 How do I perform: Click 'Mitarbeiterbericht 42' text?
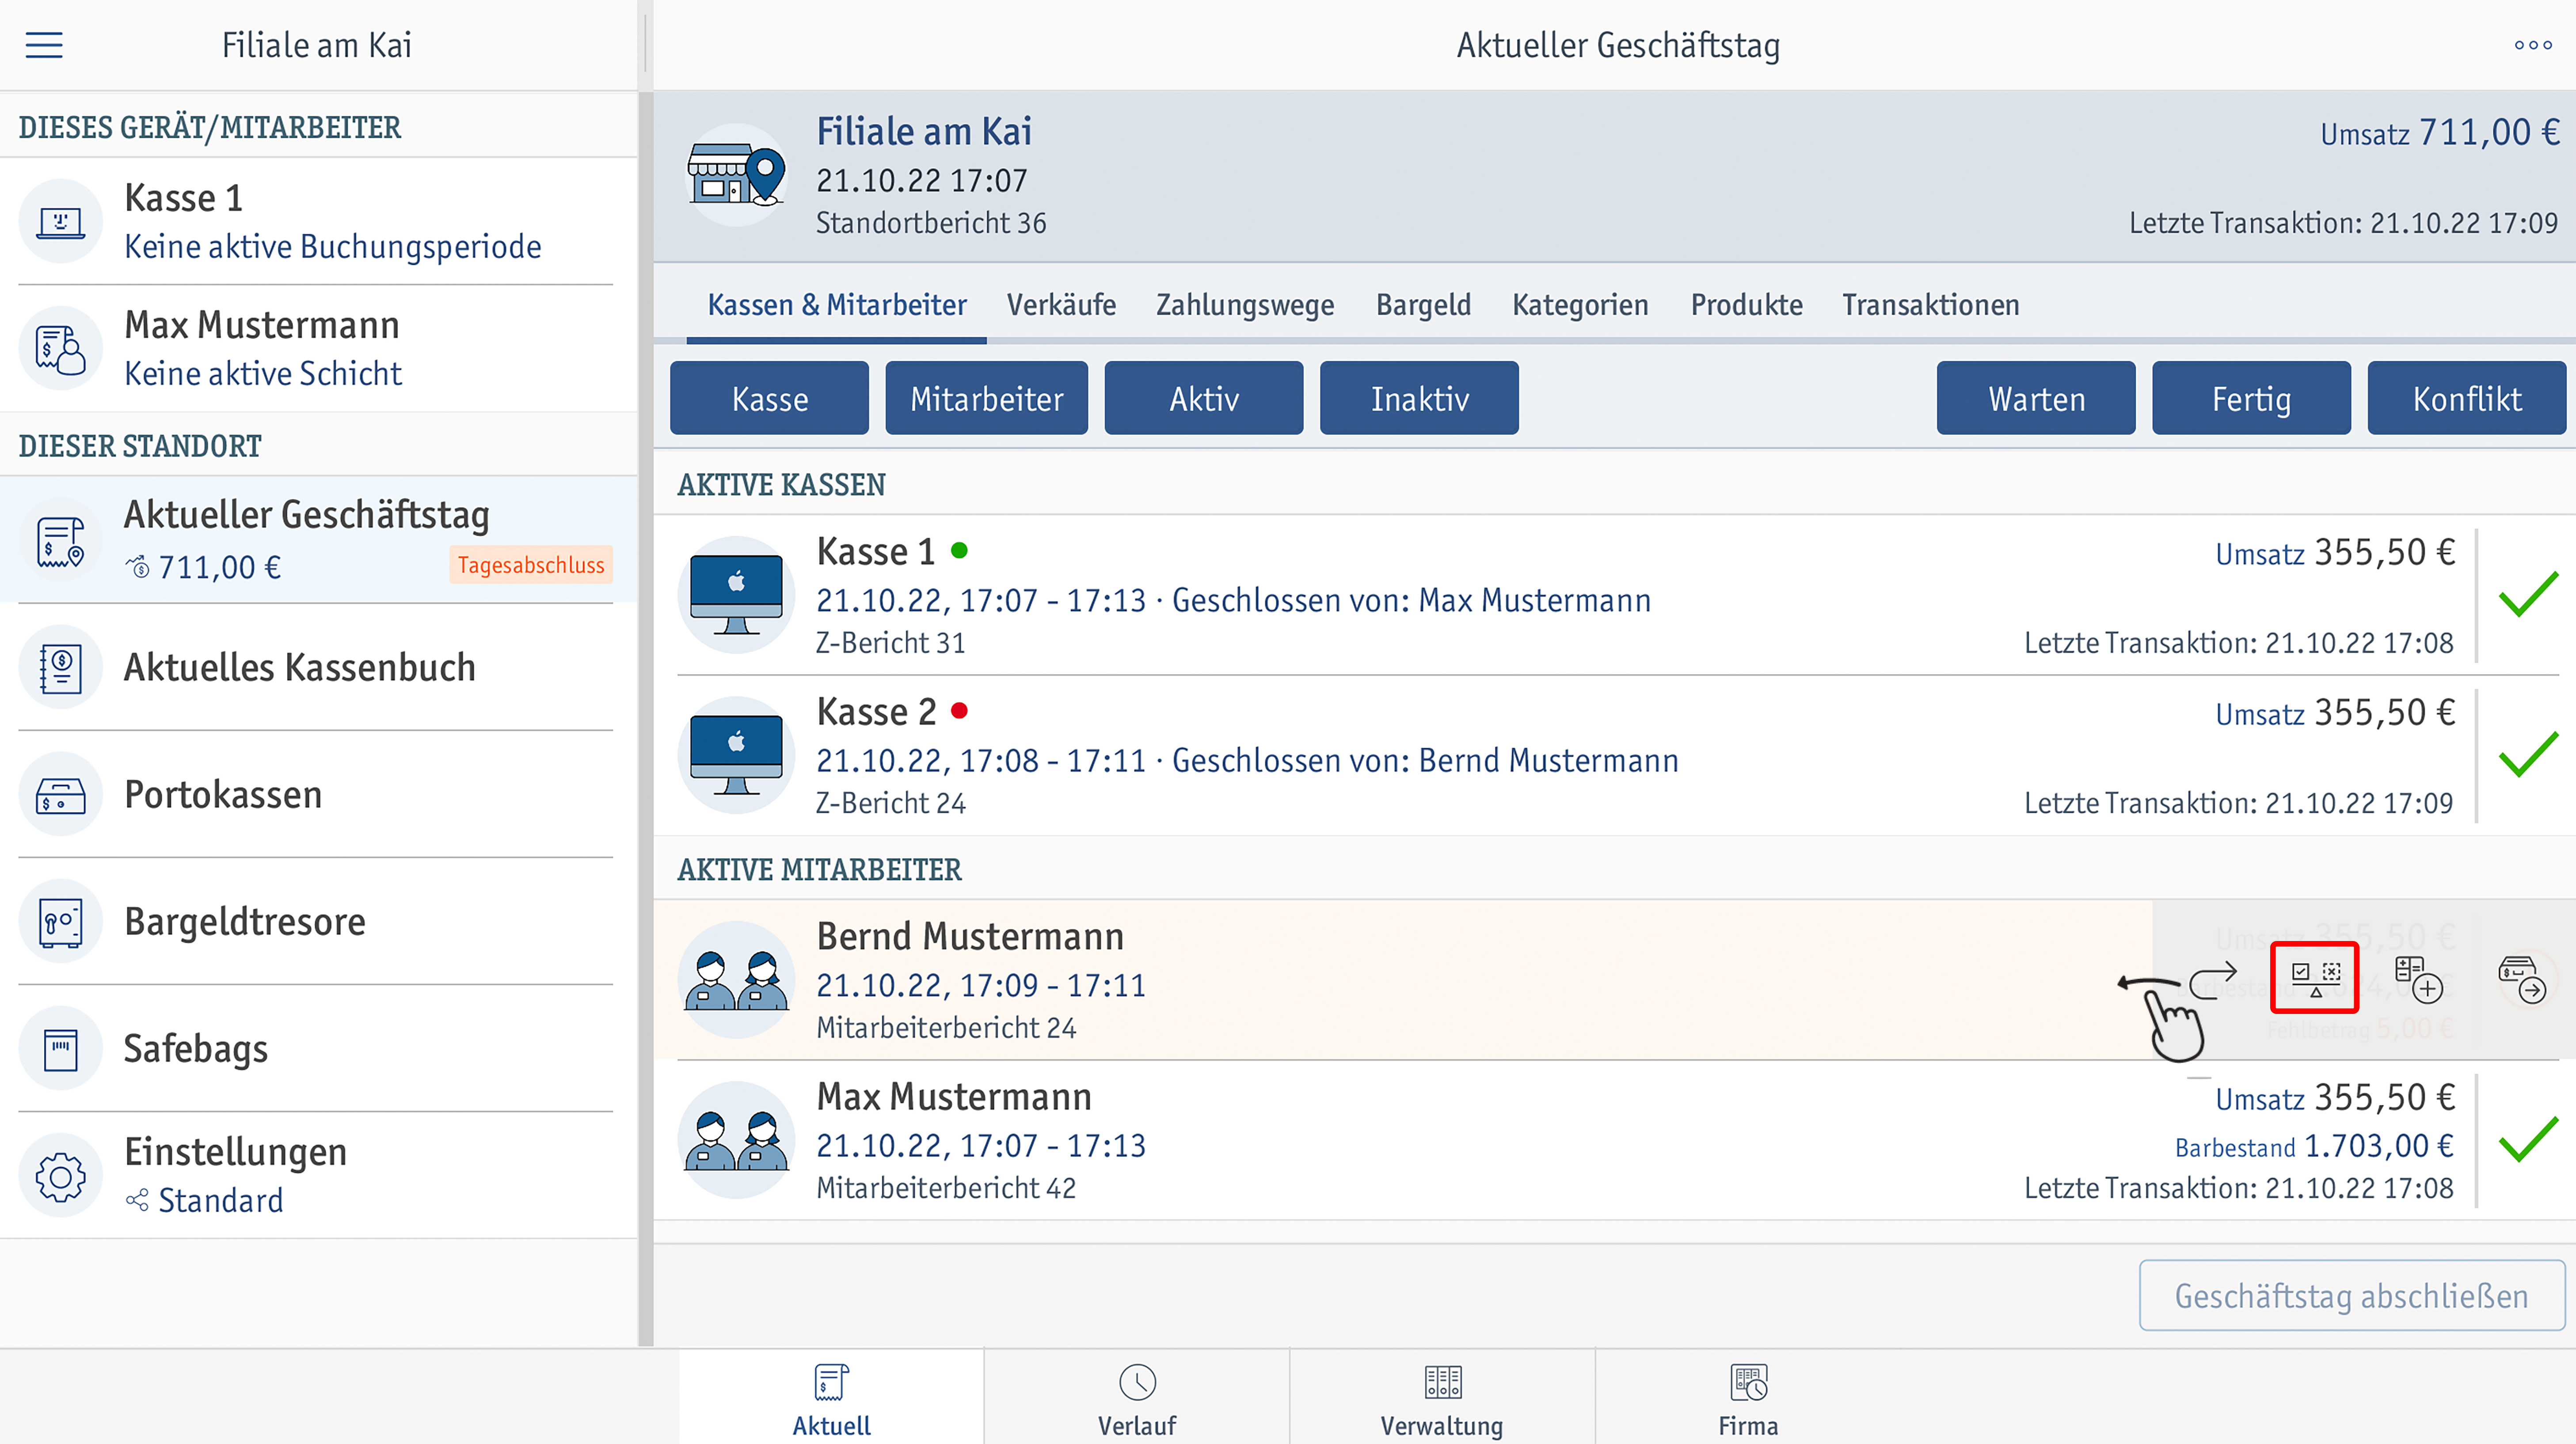[x=946, y=1188]
